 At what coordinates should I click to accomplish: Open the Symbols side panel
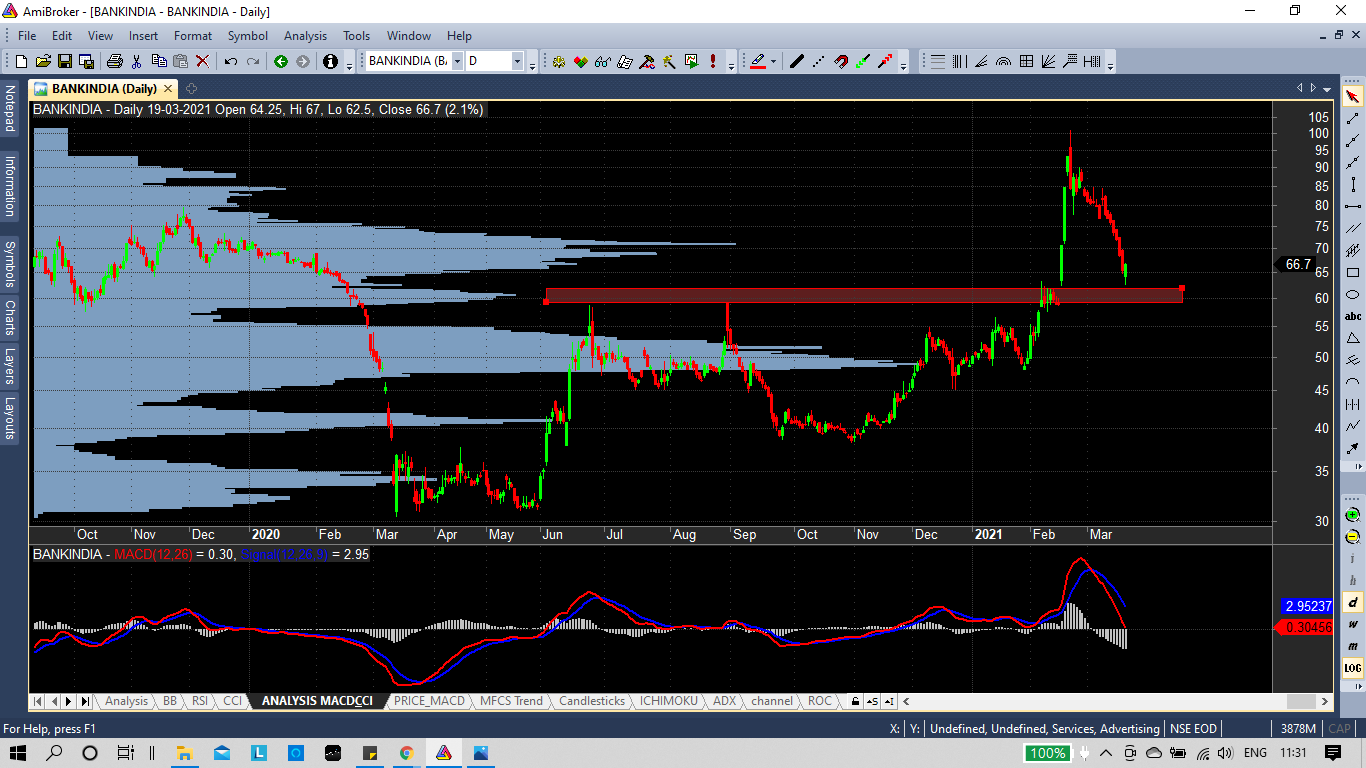10,262
